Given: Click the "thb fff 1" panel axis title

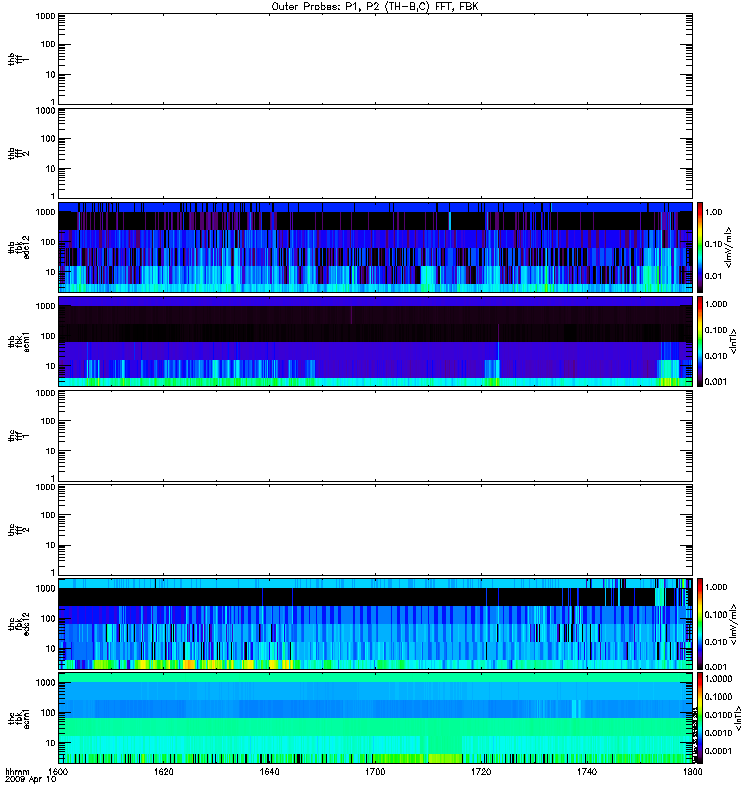Looking at the screenshot, I should click(x=18, y=59).
